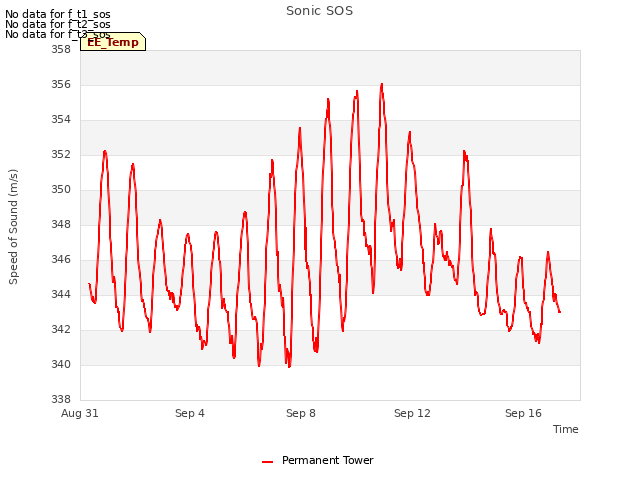Viewport: 640px width, 480px height.
Task: Click the 'Sep 12' x-axis tick label
Action: coord(412,413)
